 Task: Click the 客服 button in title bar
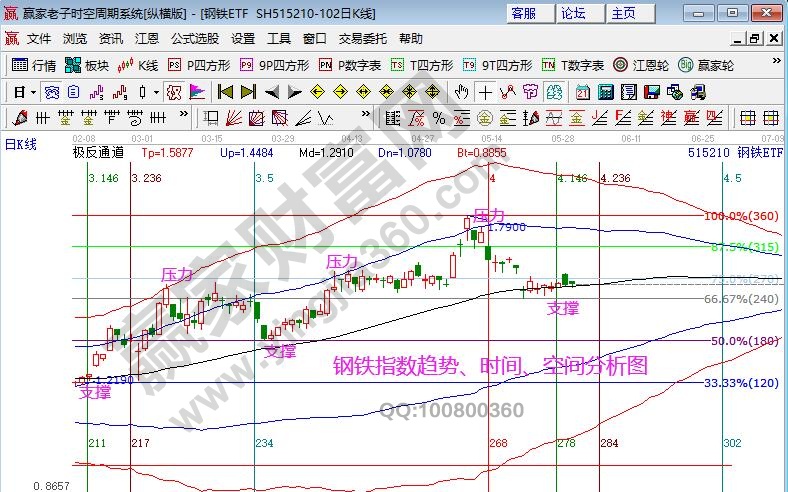[x=523, y=13]
